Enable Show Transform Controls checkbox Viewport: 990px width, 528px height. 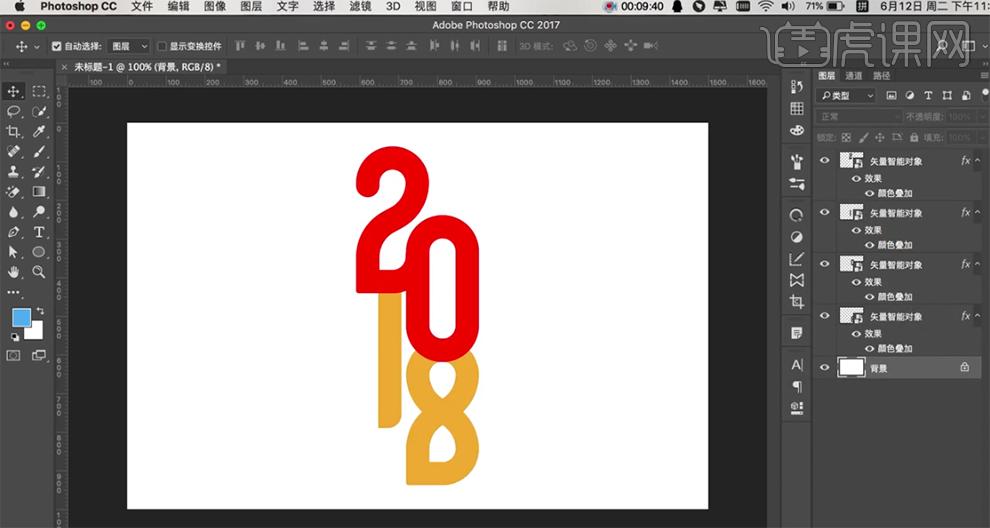coord(162,46)
